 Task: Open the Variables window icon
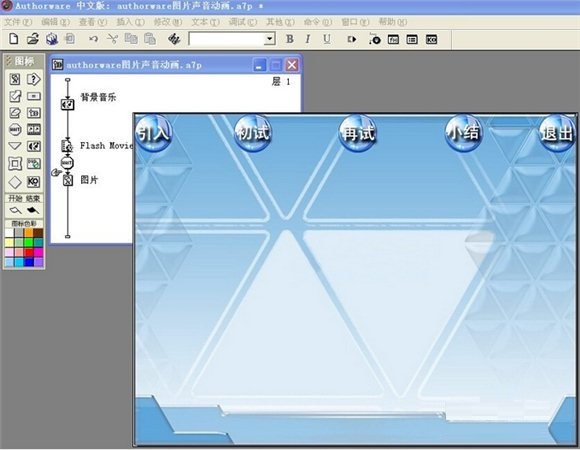click(412, 39)
